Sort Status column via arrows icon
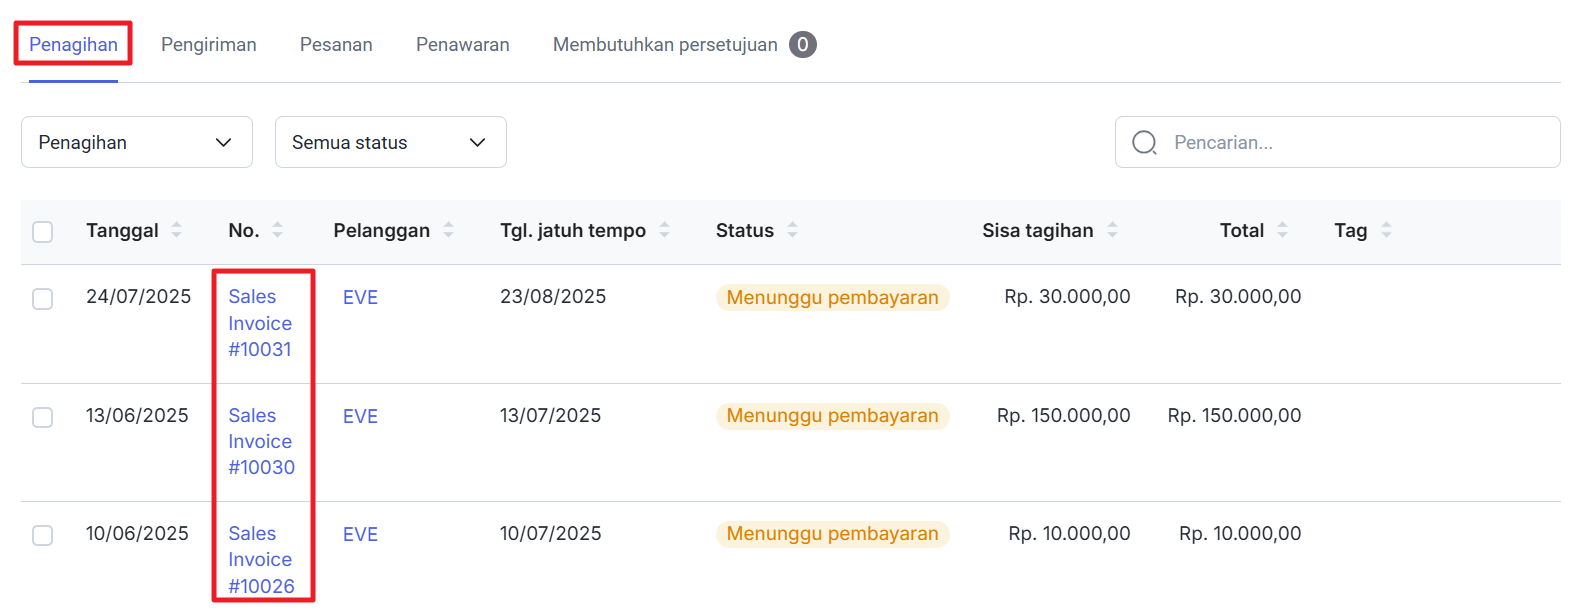The height and width of the screenshot is (615, 1585). click(793, 230)
